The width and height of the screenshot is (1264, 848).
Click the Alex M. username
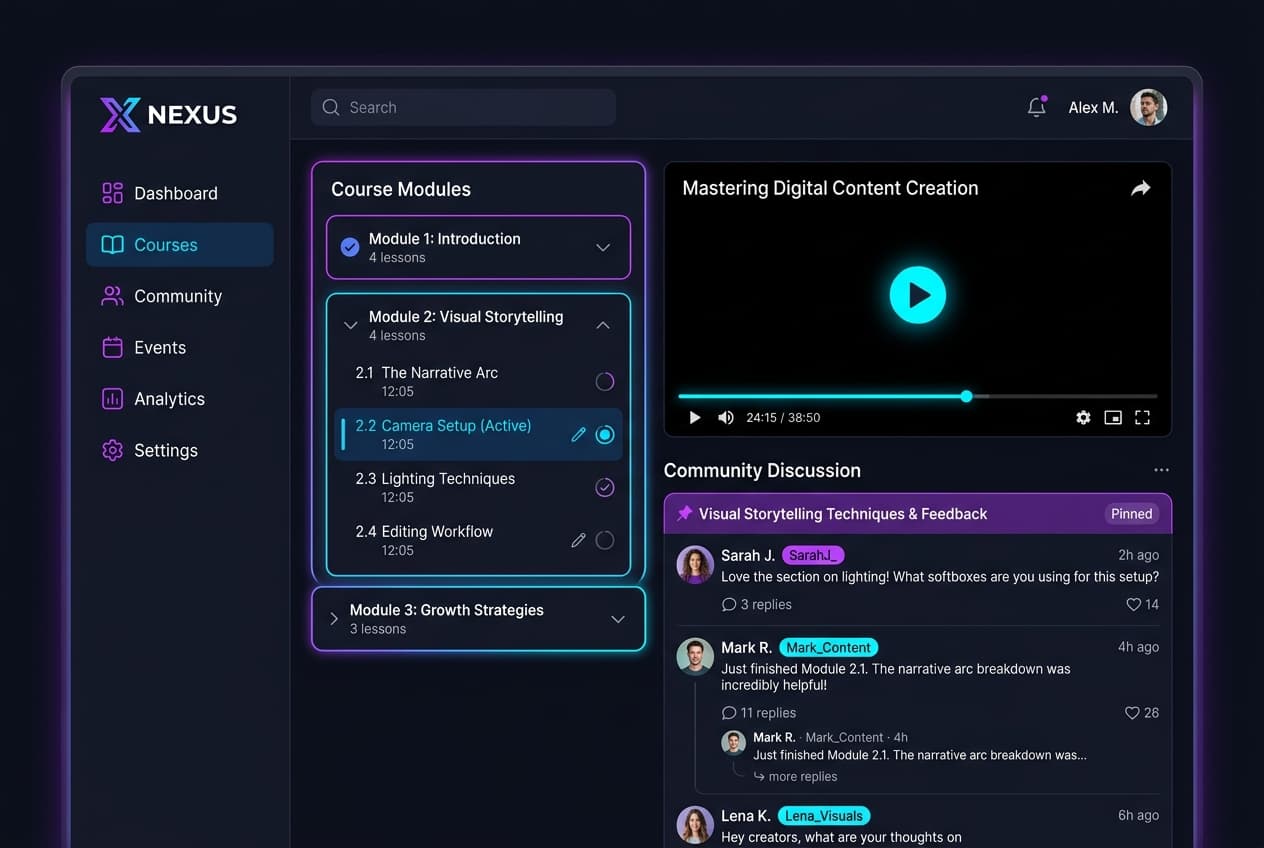click(x=1093, y=107)
